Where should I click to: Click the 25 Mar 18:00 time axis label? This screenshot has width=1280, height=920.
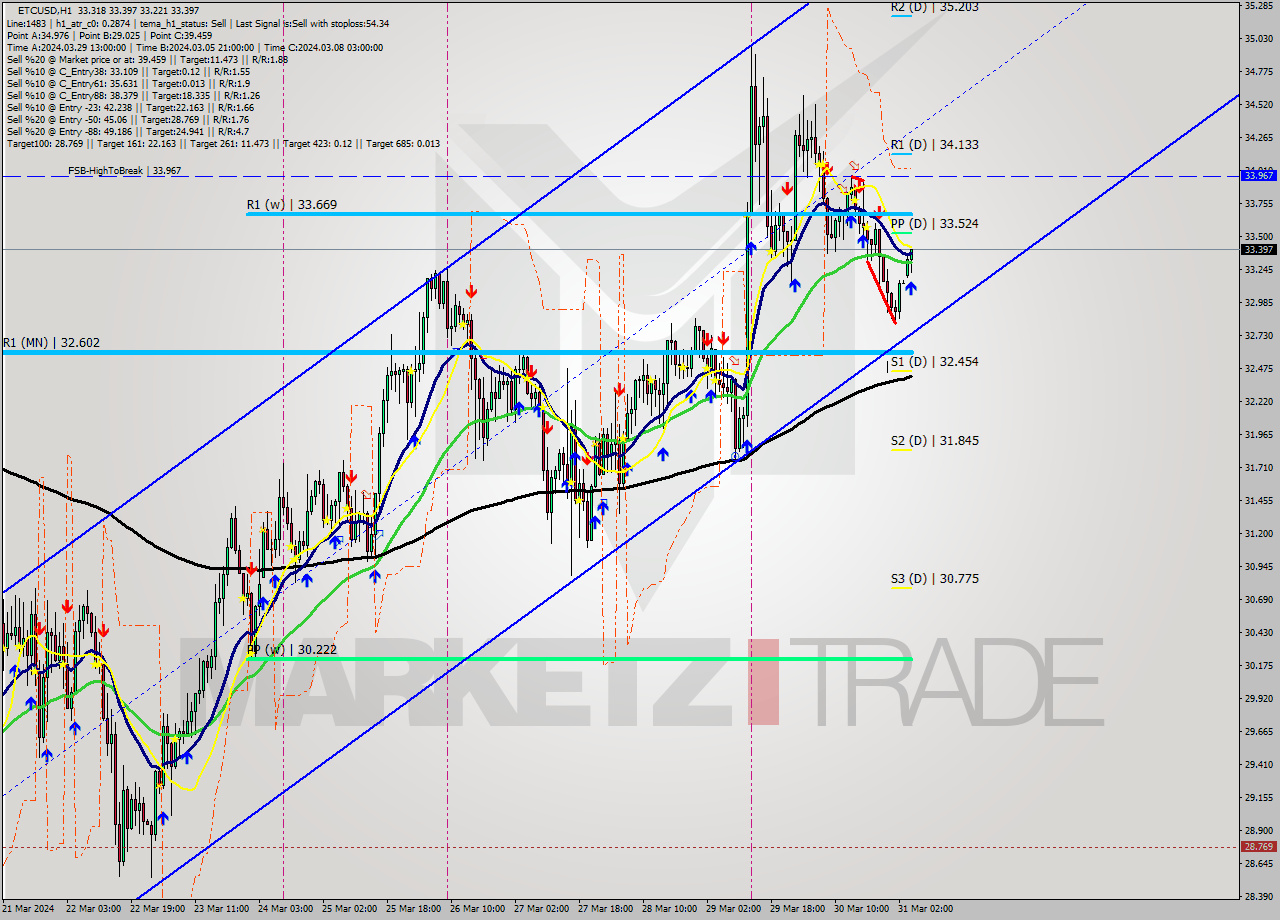coord(413,909)
